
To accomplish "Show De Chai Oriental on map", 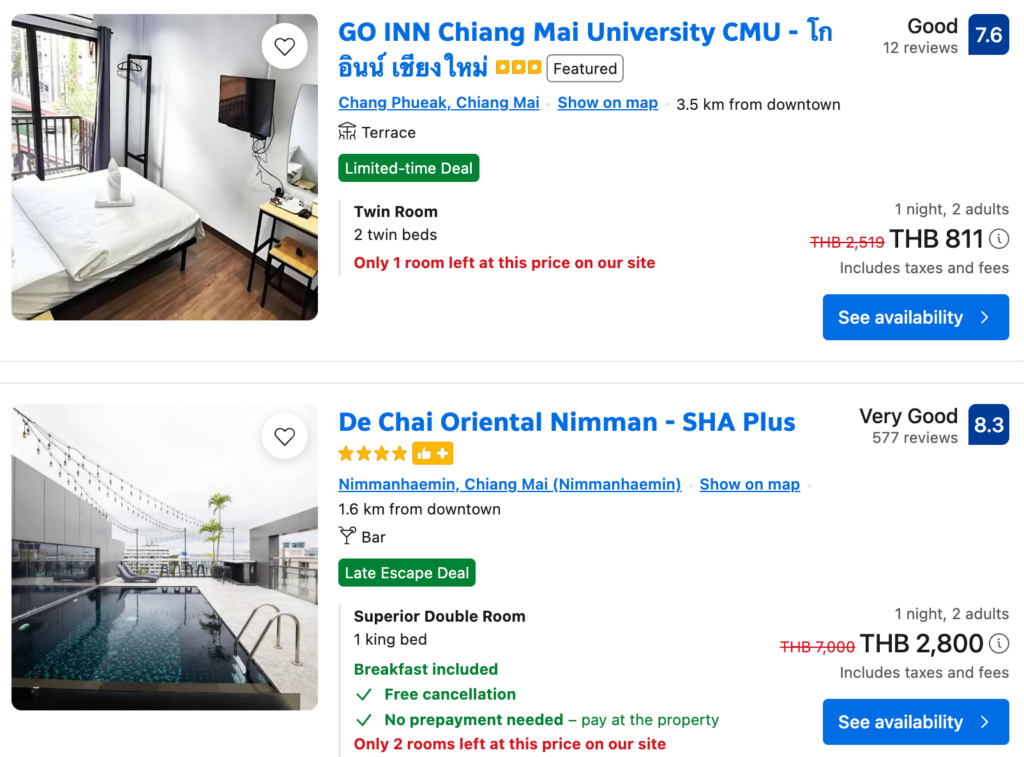I will click(x=749, y=484).
